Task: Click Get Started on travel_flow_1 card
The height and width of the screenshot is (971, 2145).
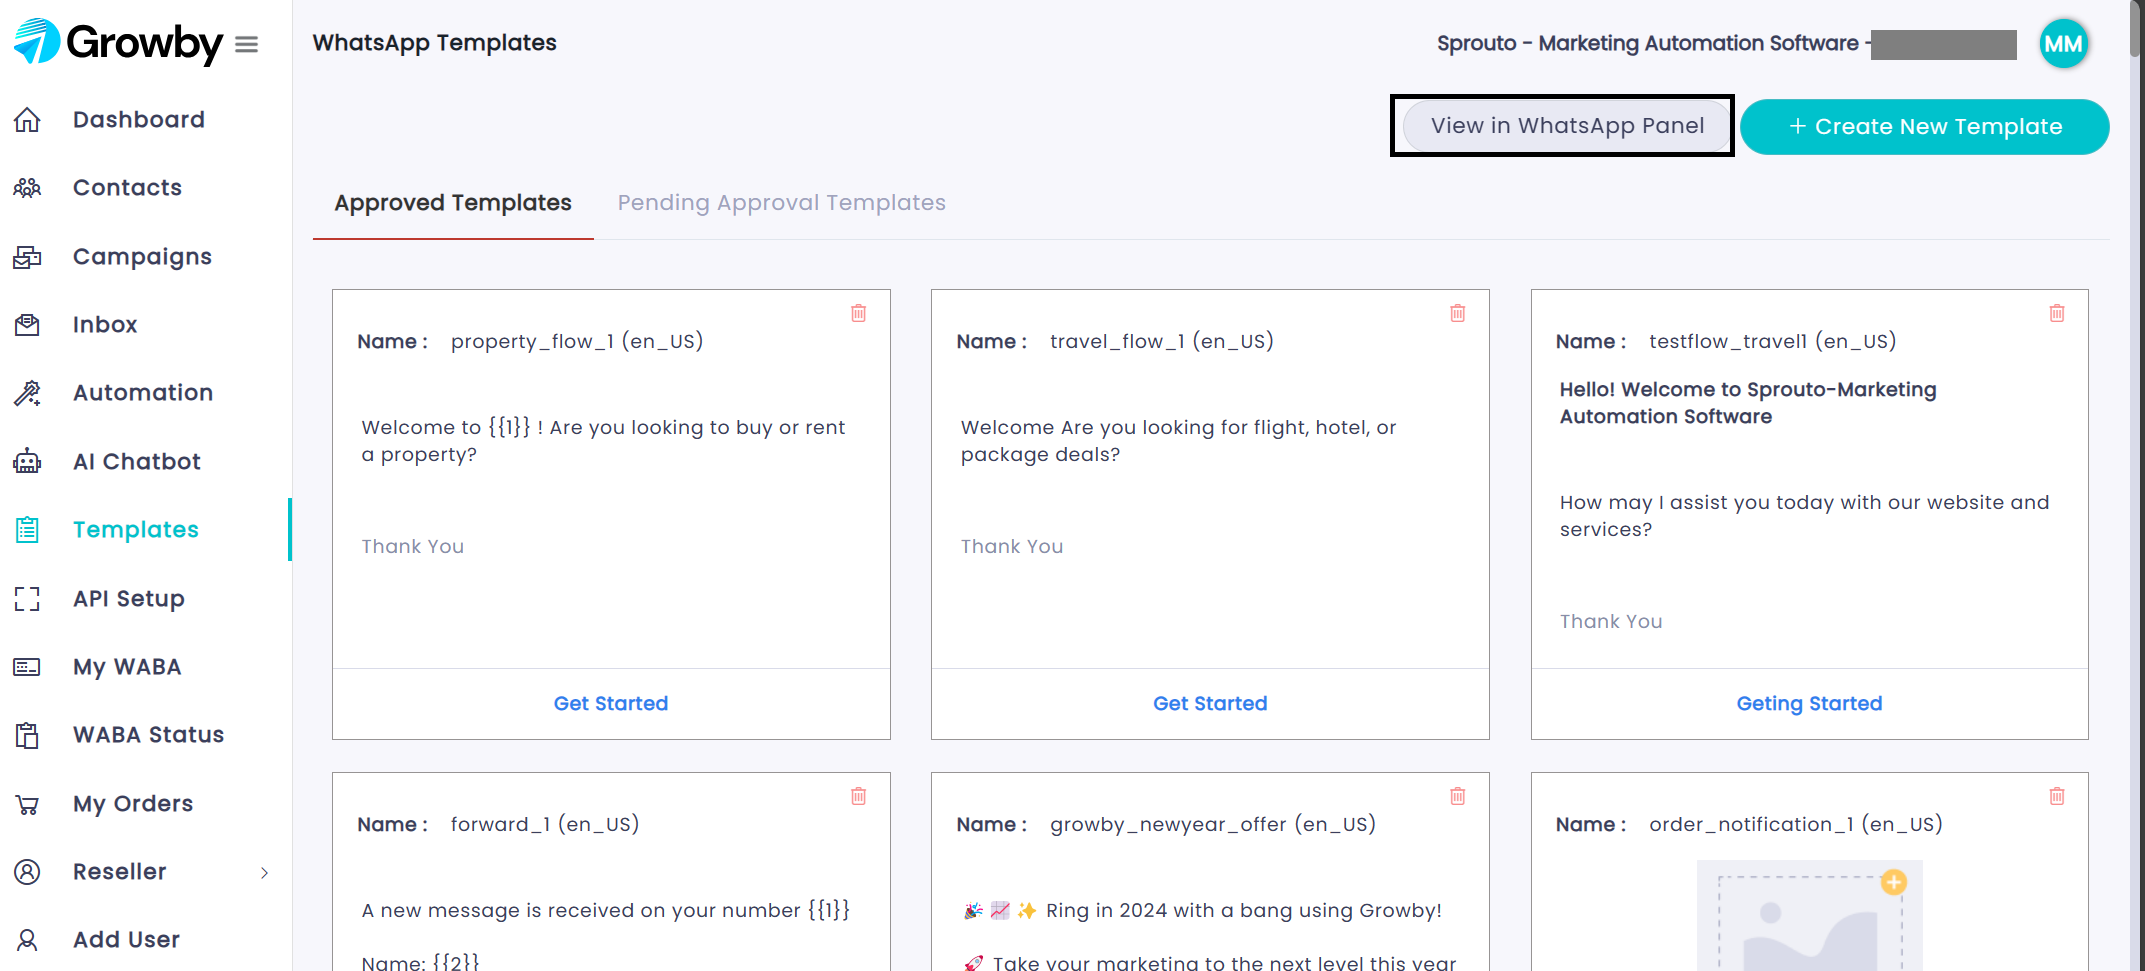Action: click(1210, 704)
